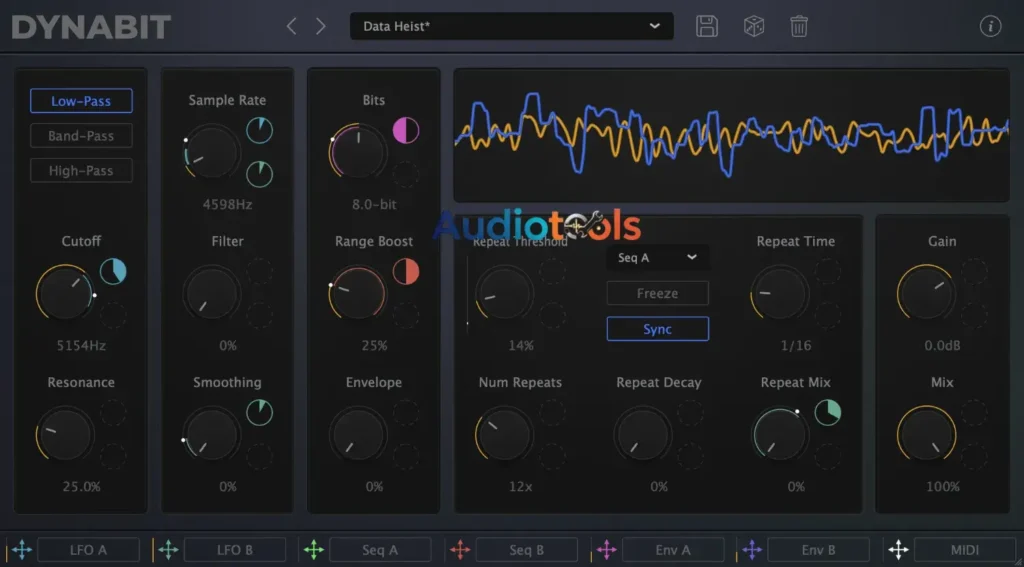Expand the Seq A source dropdown
Image resolution: width=1024 pixels, height=567 pixels.
pos(657,258)
